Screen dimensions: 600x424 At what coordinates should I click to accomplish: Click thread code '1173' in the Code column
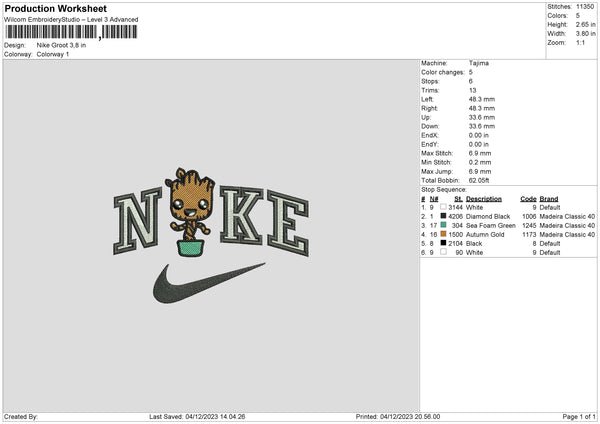(529, 235)
